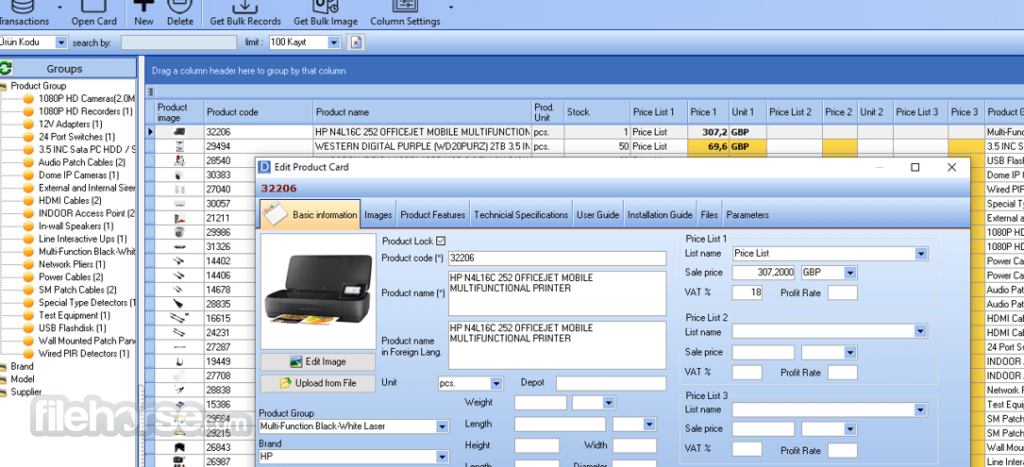Switch to the Images tab

pyautogui.click(x=378, y=214)
